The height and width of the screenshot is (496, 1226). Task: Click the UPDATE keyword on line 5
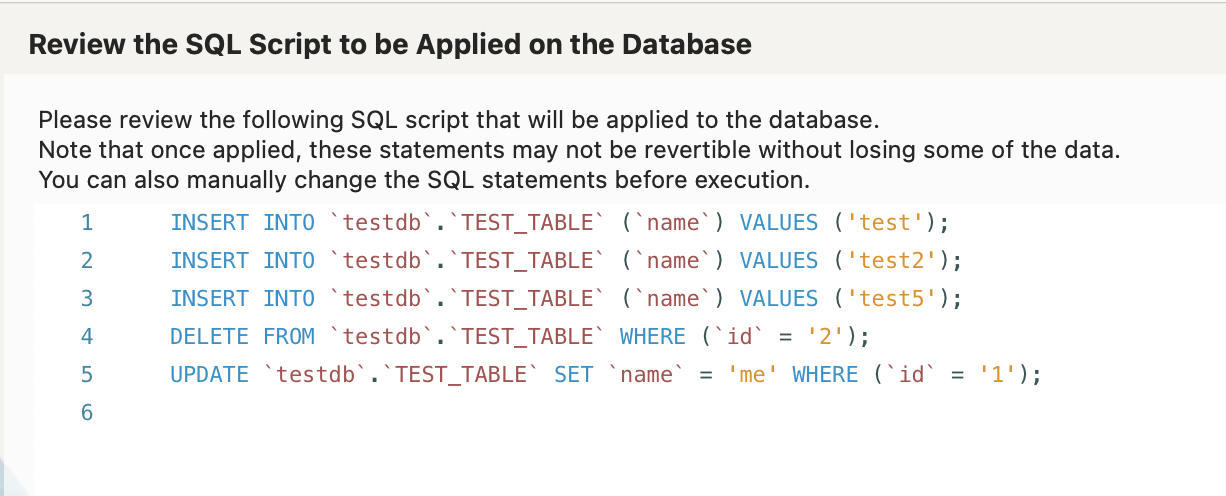[x=209, y=374]
